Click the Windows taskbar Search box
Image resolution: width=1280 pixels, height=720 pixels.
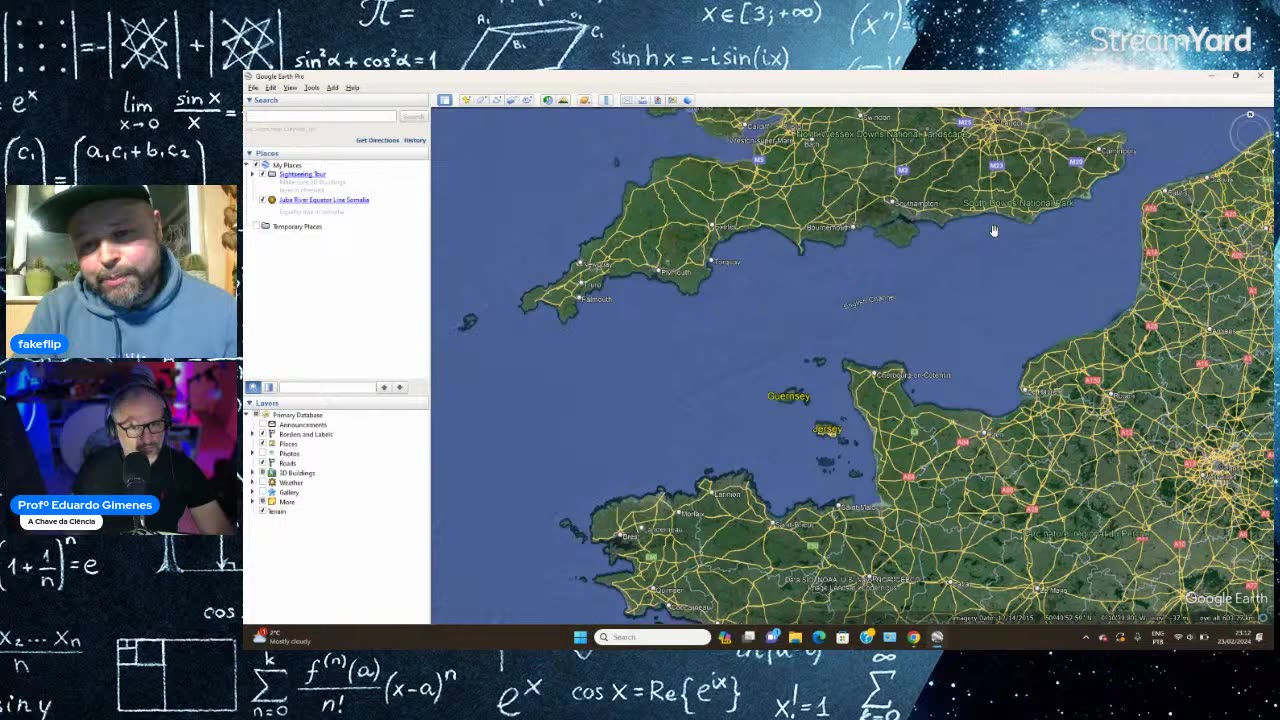653,637
